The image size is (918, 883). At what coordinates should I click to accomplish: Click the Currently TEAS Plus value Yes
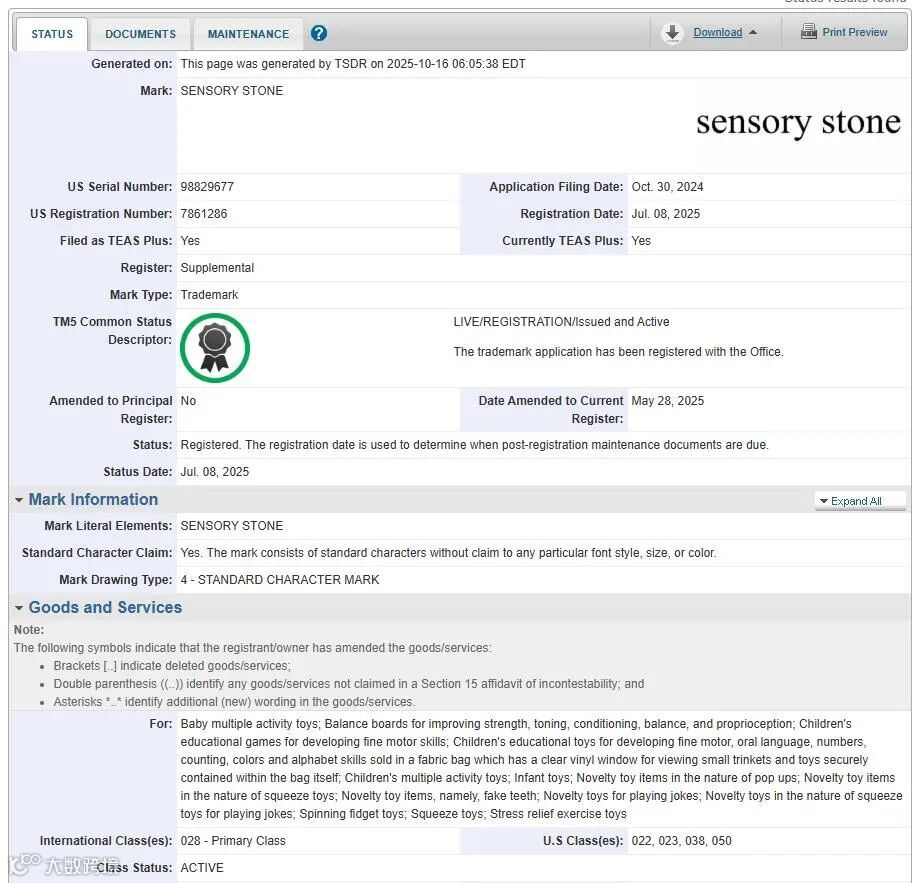[x=641, y=241]
